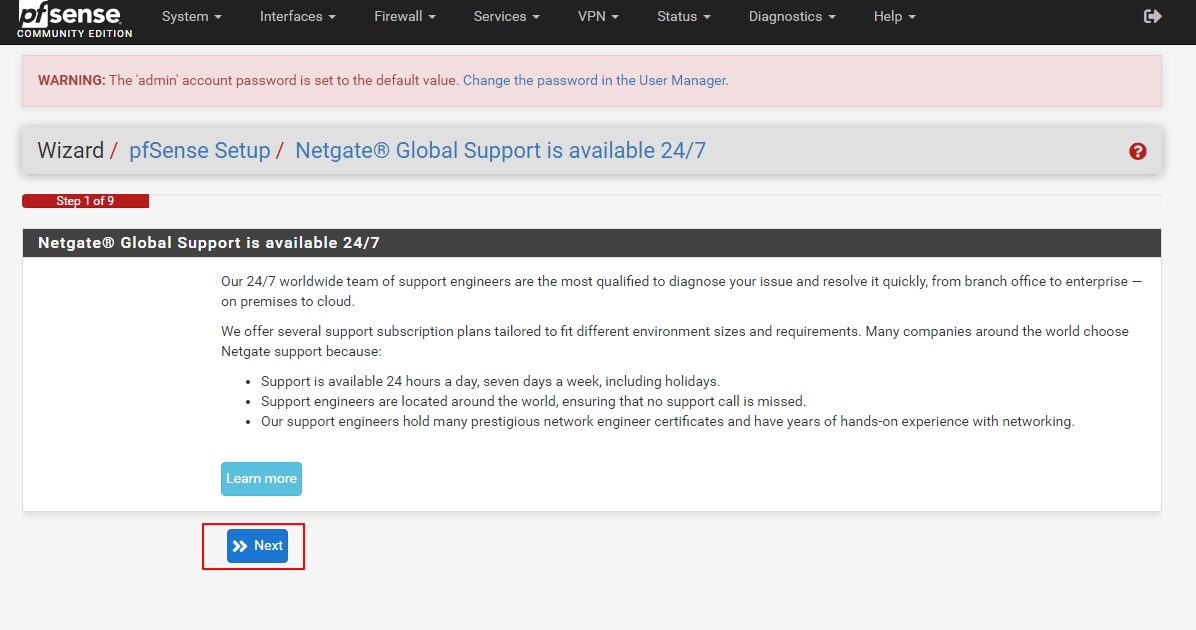Click the Wizard breadcrumb text

point(70,150)
